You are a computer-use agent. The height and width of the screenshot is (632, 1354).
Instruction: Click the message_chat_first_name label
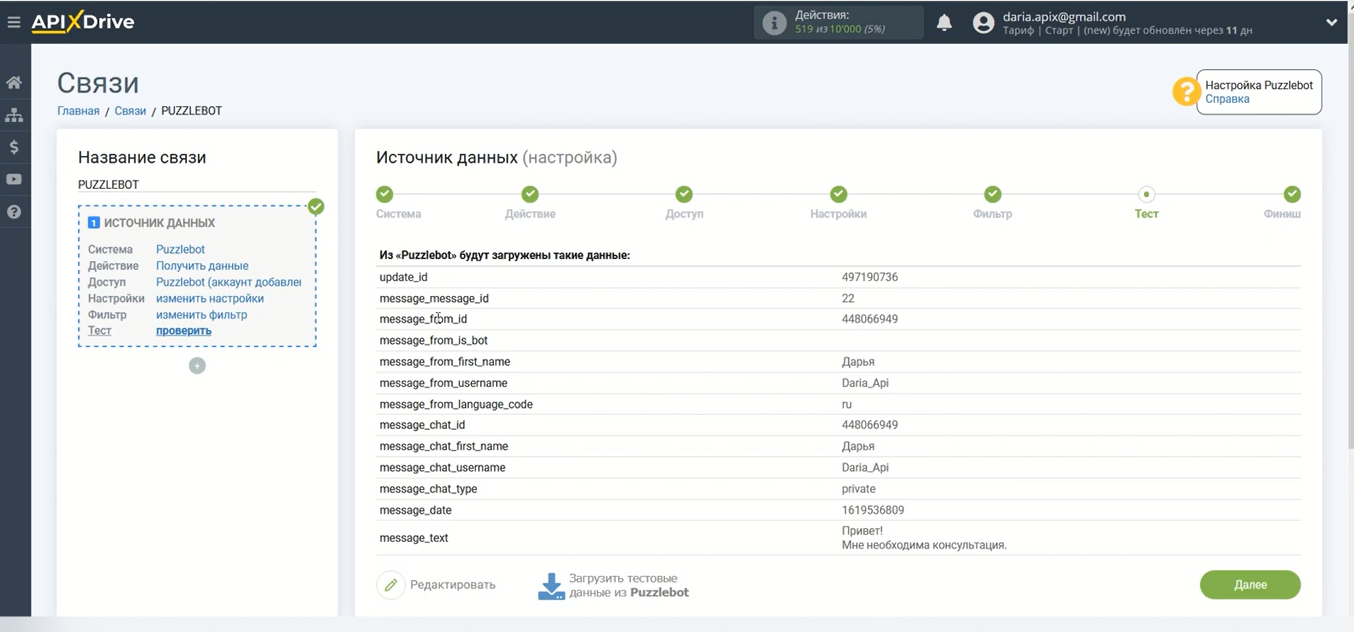(x=444, y=447)
